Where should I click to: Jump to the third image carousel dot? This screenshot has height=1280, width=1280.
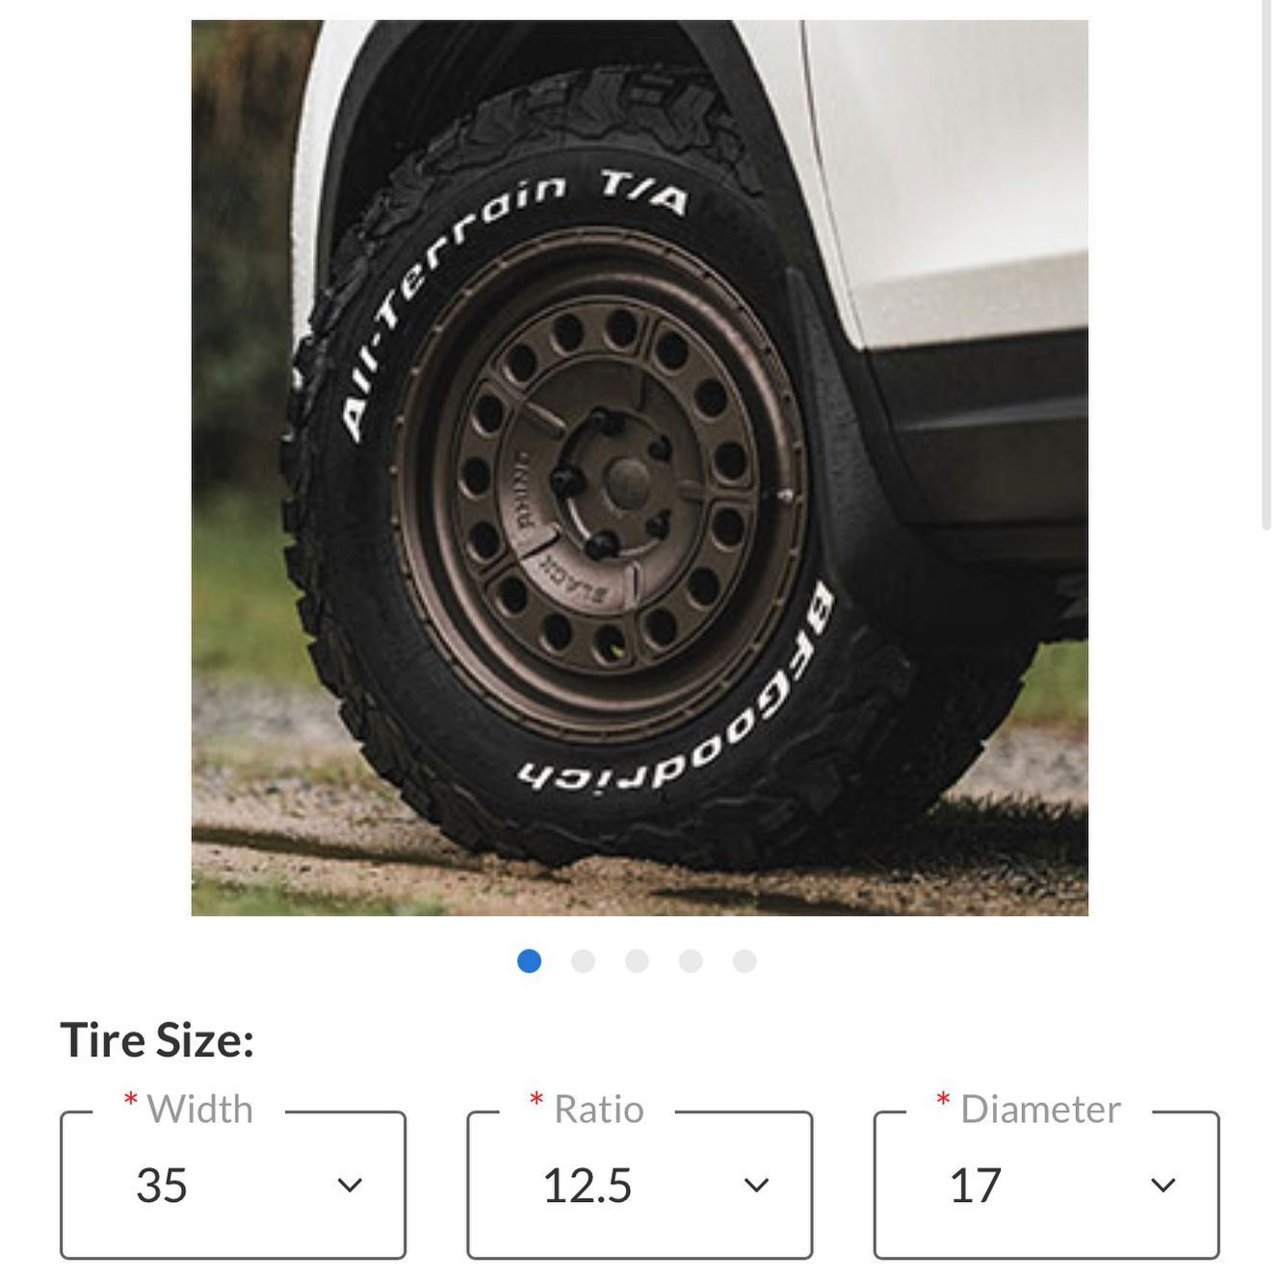637,961
